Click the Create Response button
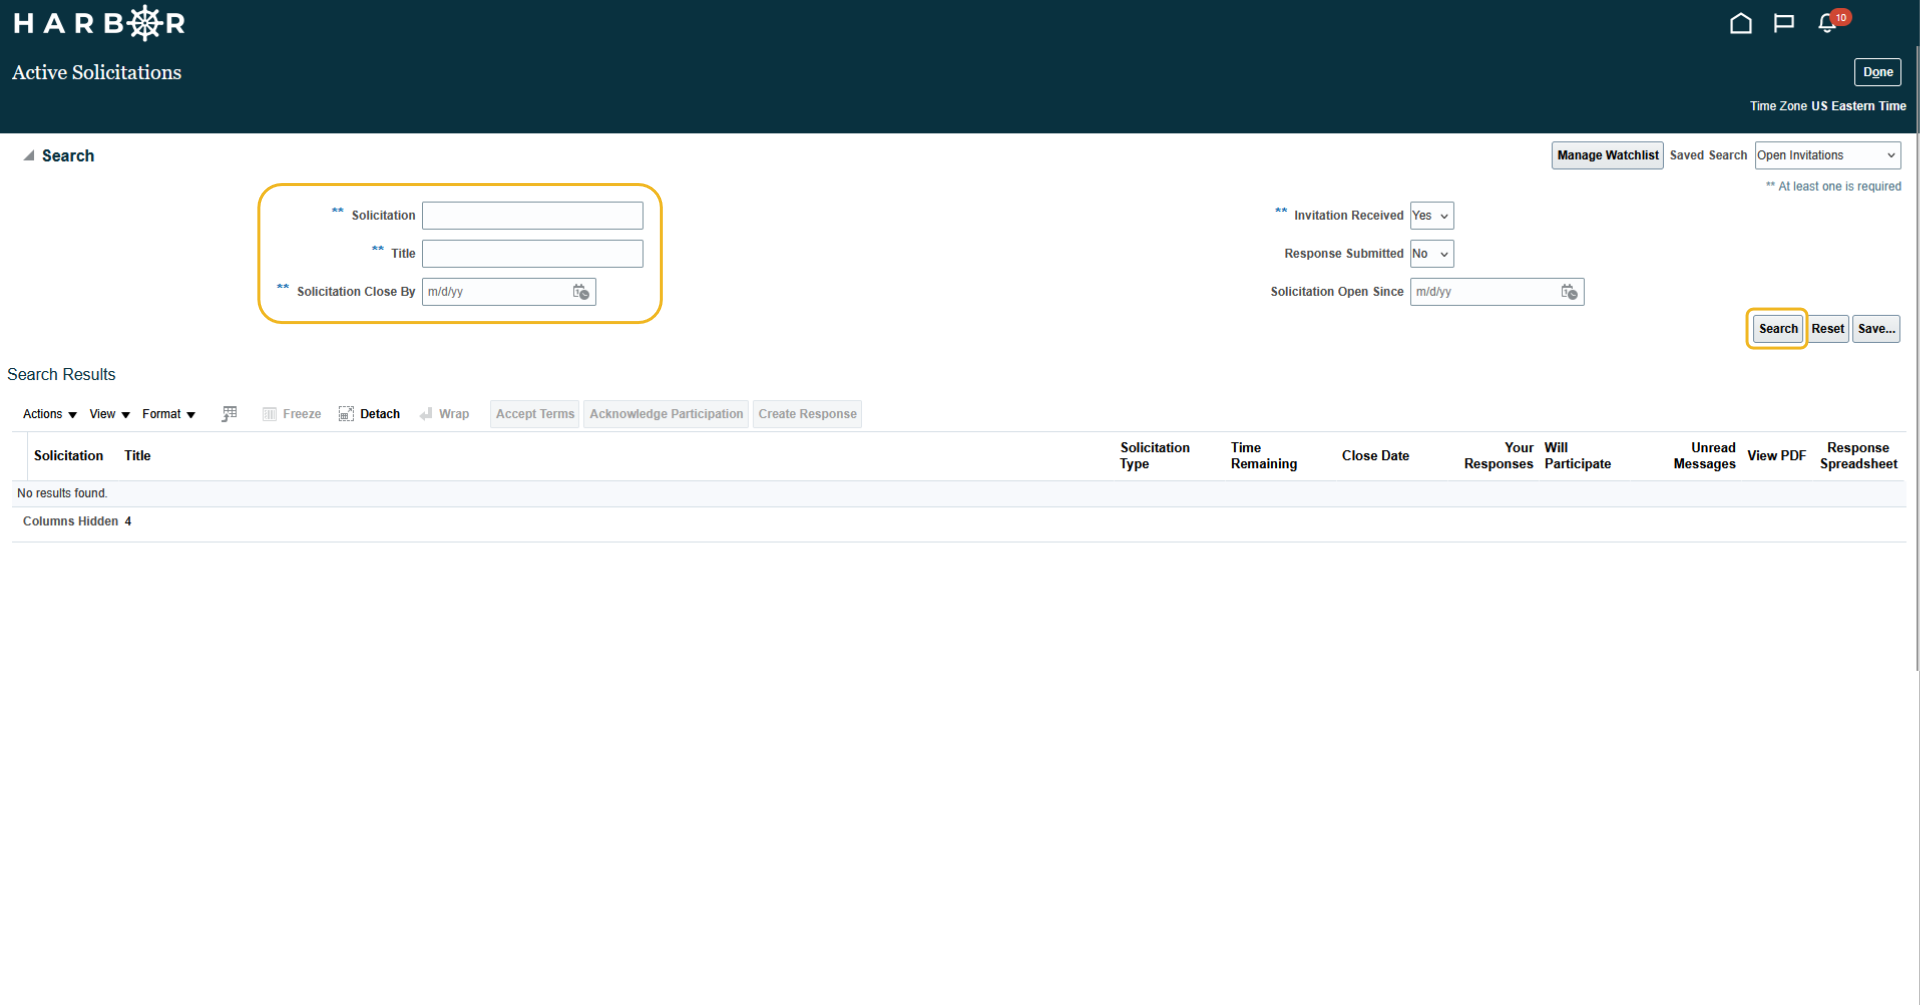Viewport: 1920px width, 1005px height. click(x=807, y=414)
